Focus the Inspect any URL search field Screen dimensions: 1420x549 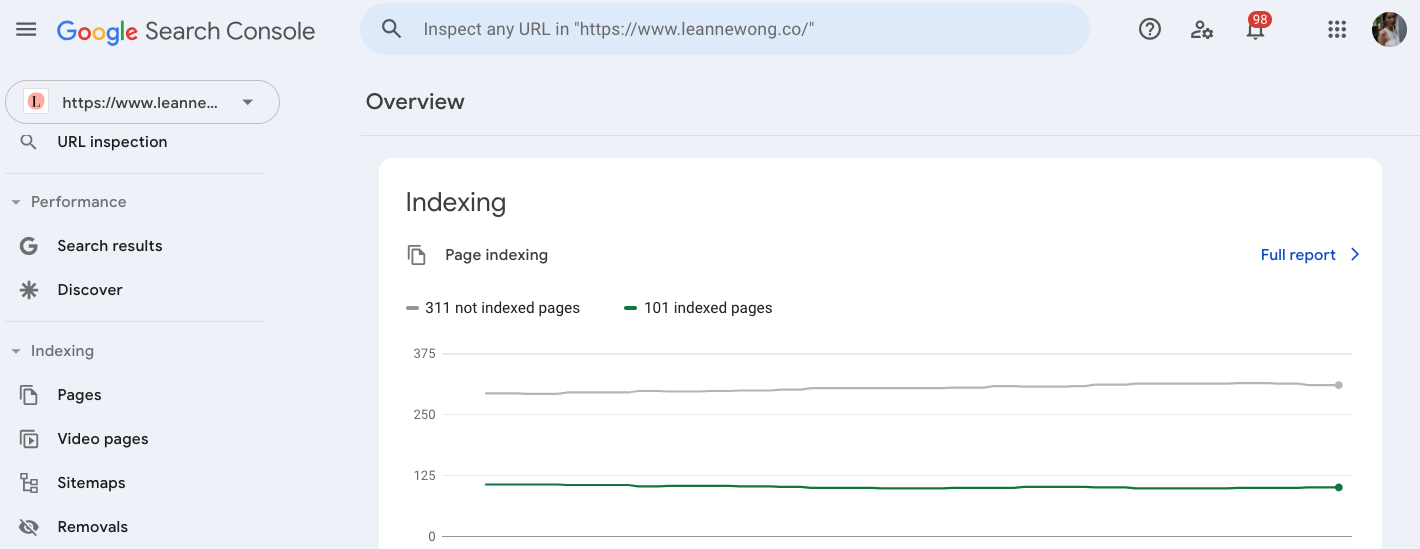click(725, 29)
